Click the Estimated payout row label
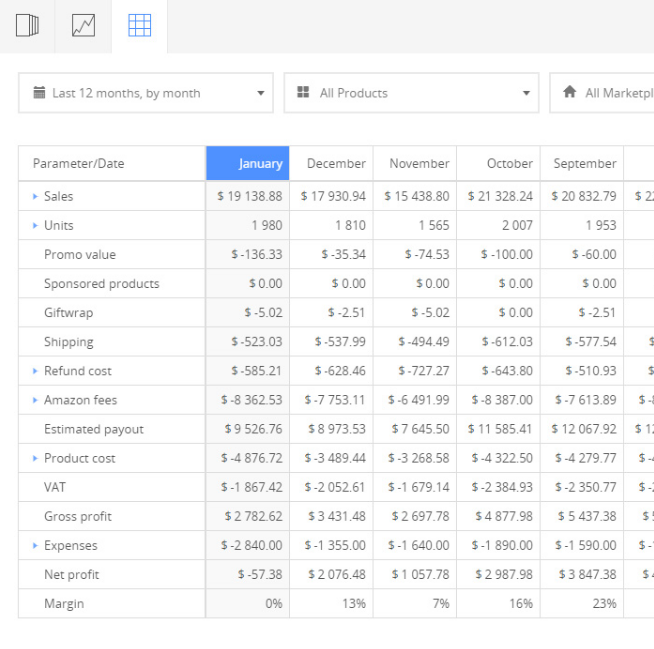The height and width of the screenshot is (649, 654). point(94,429)
